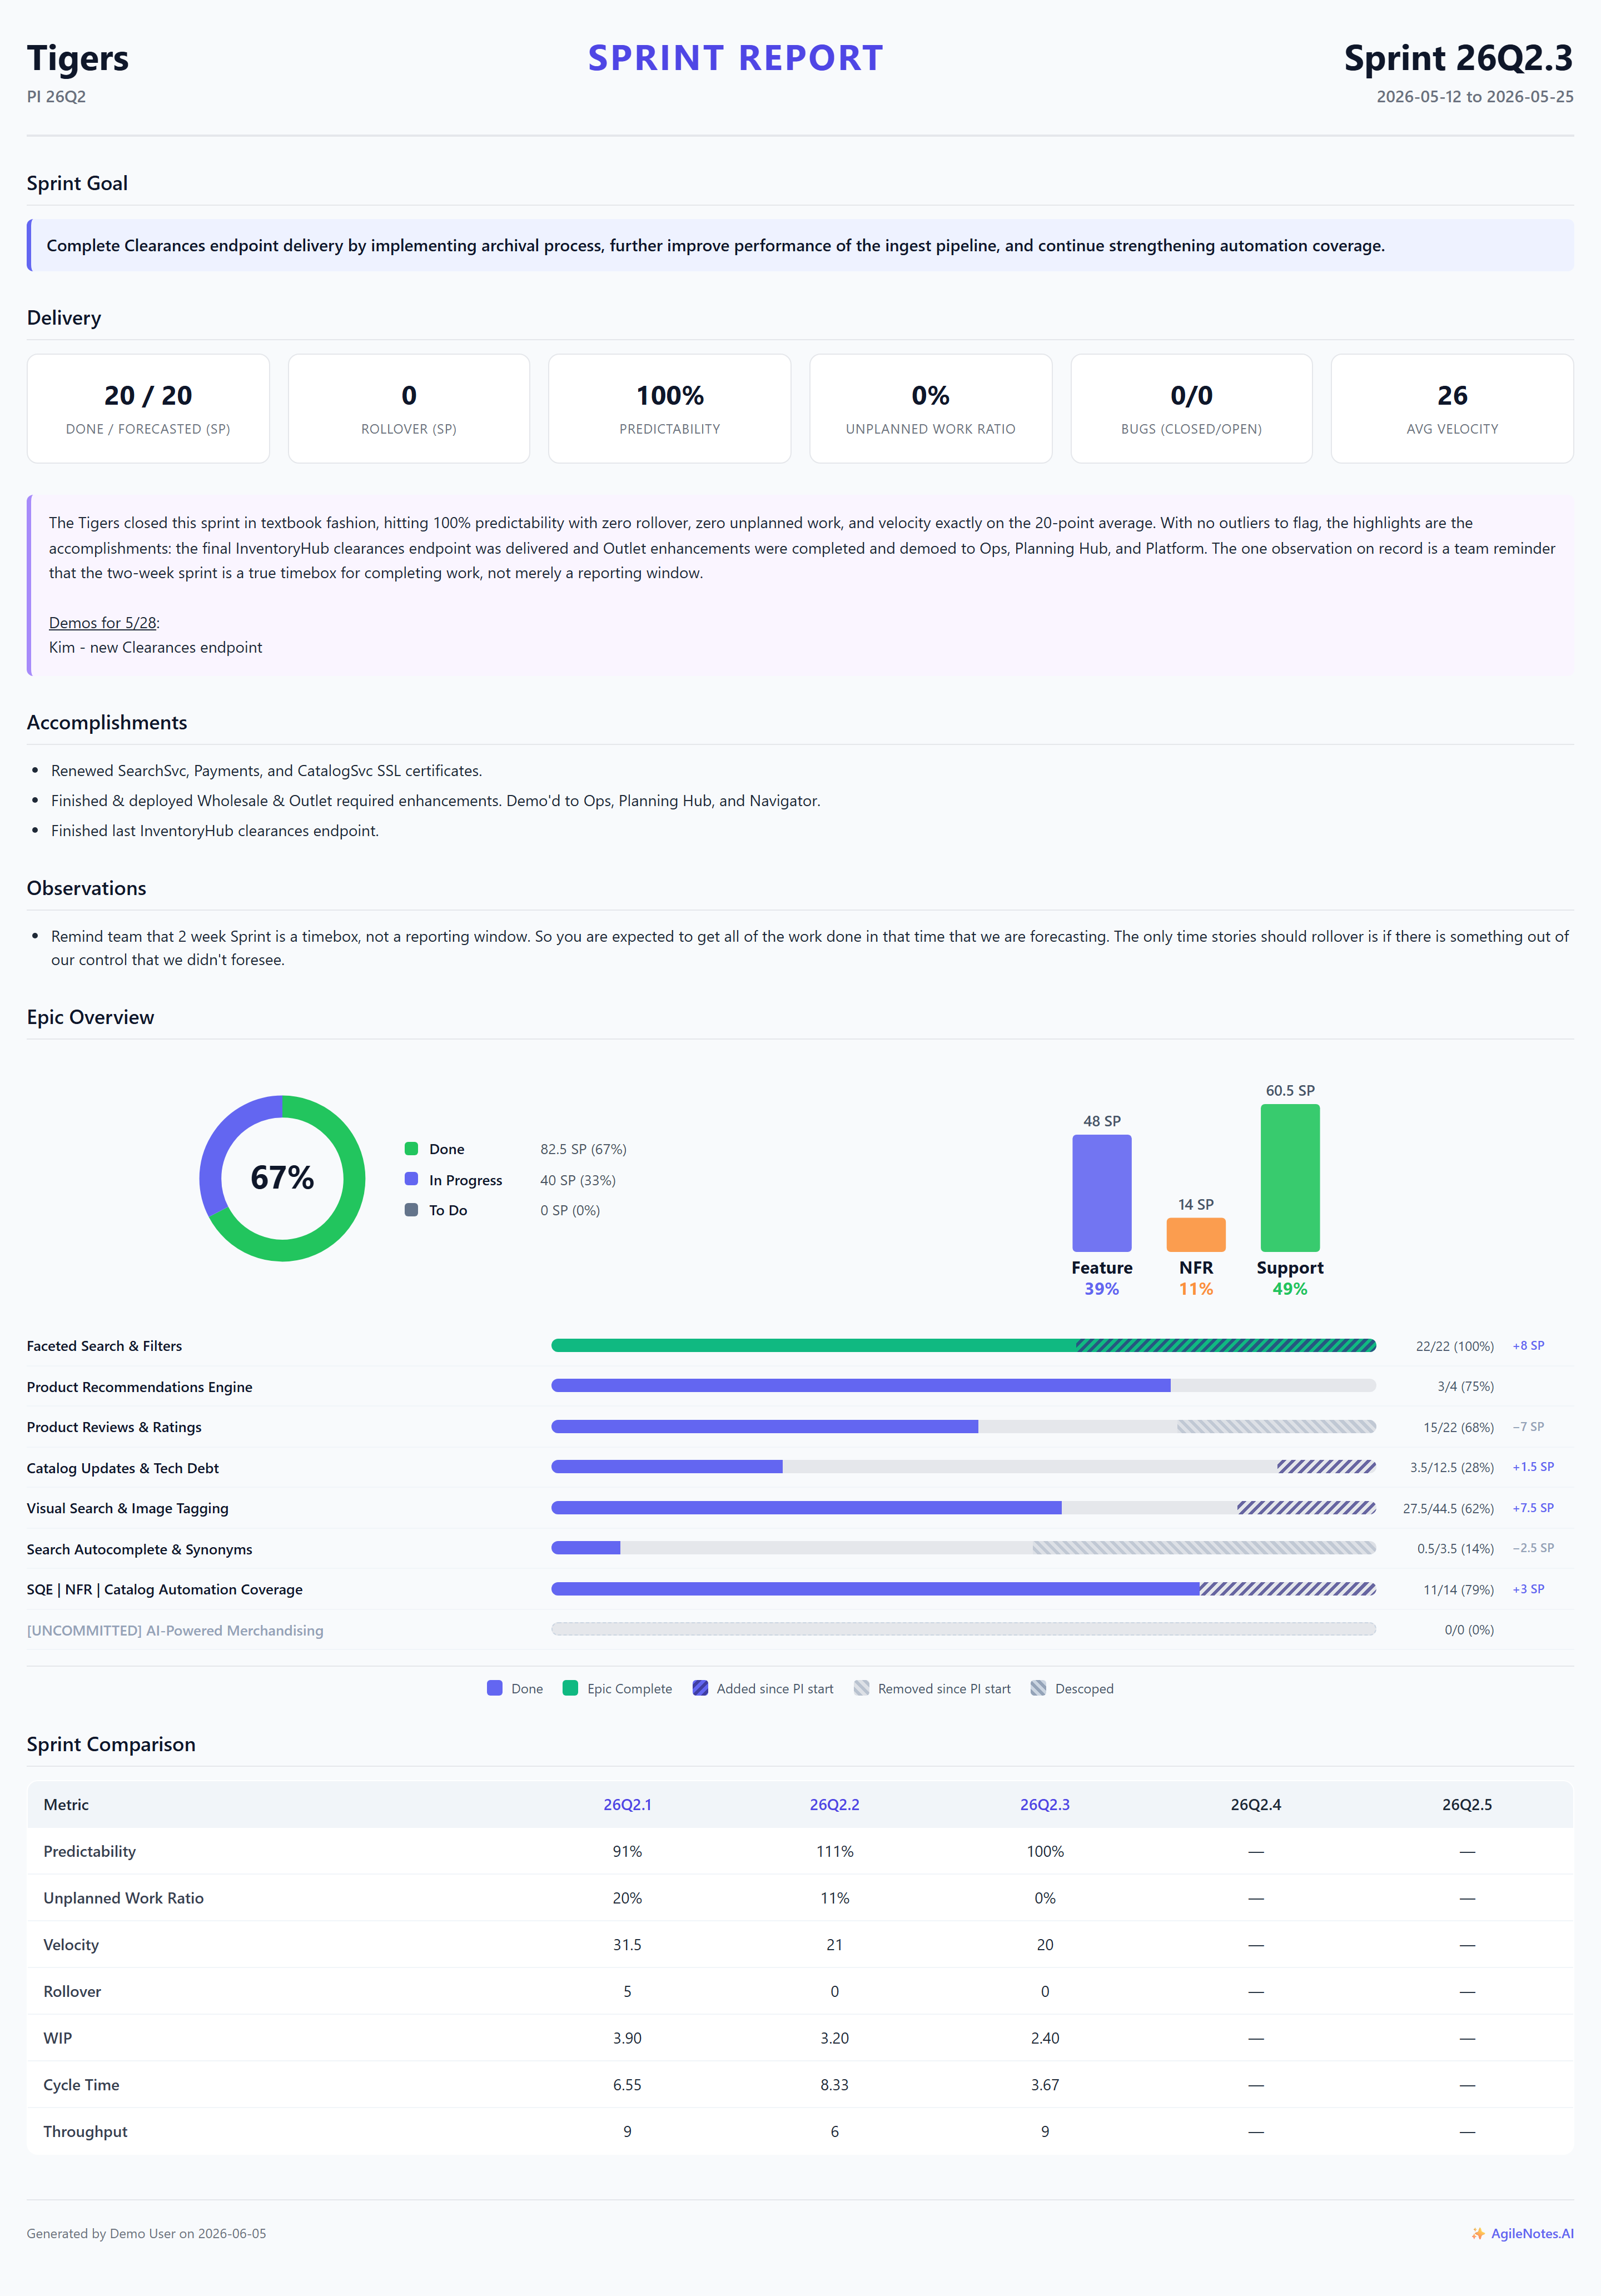Image resolution: width=1601 pixels, height=2296 pixels.
Task: Click '[UNCOMMITTED] AI-Powered Merchandising' epic name
Action: pyautogui.click(x=175, y=1630)
